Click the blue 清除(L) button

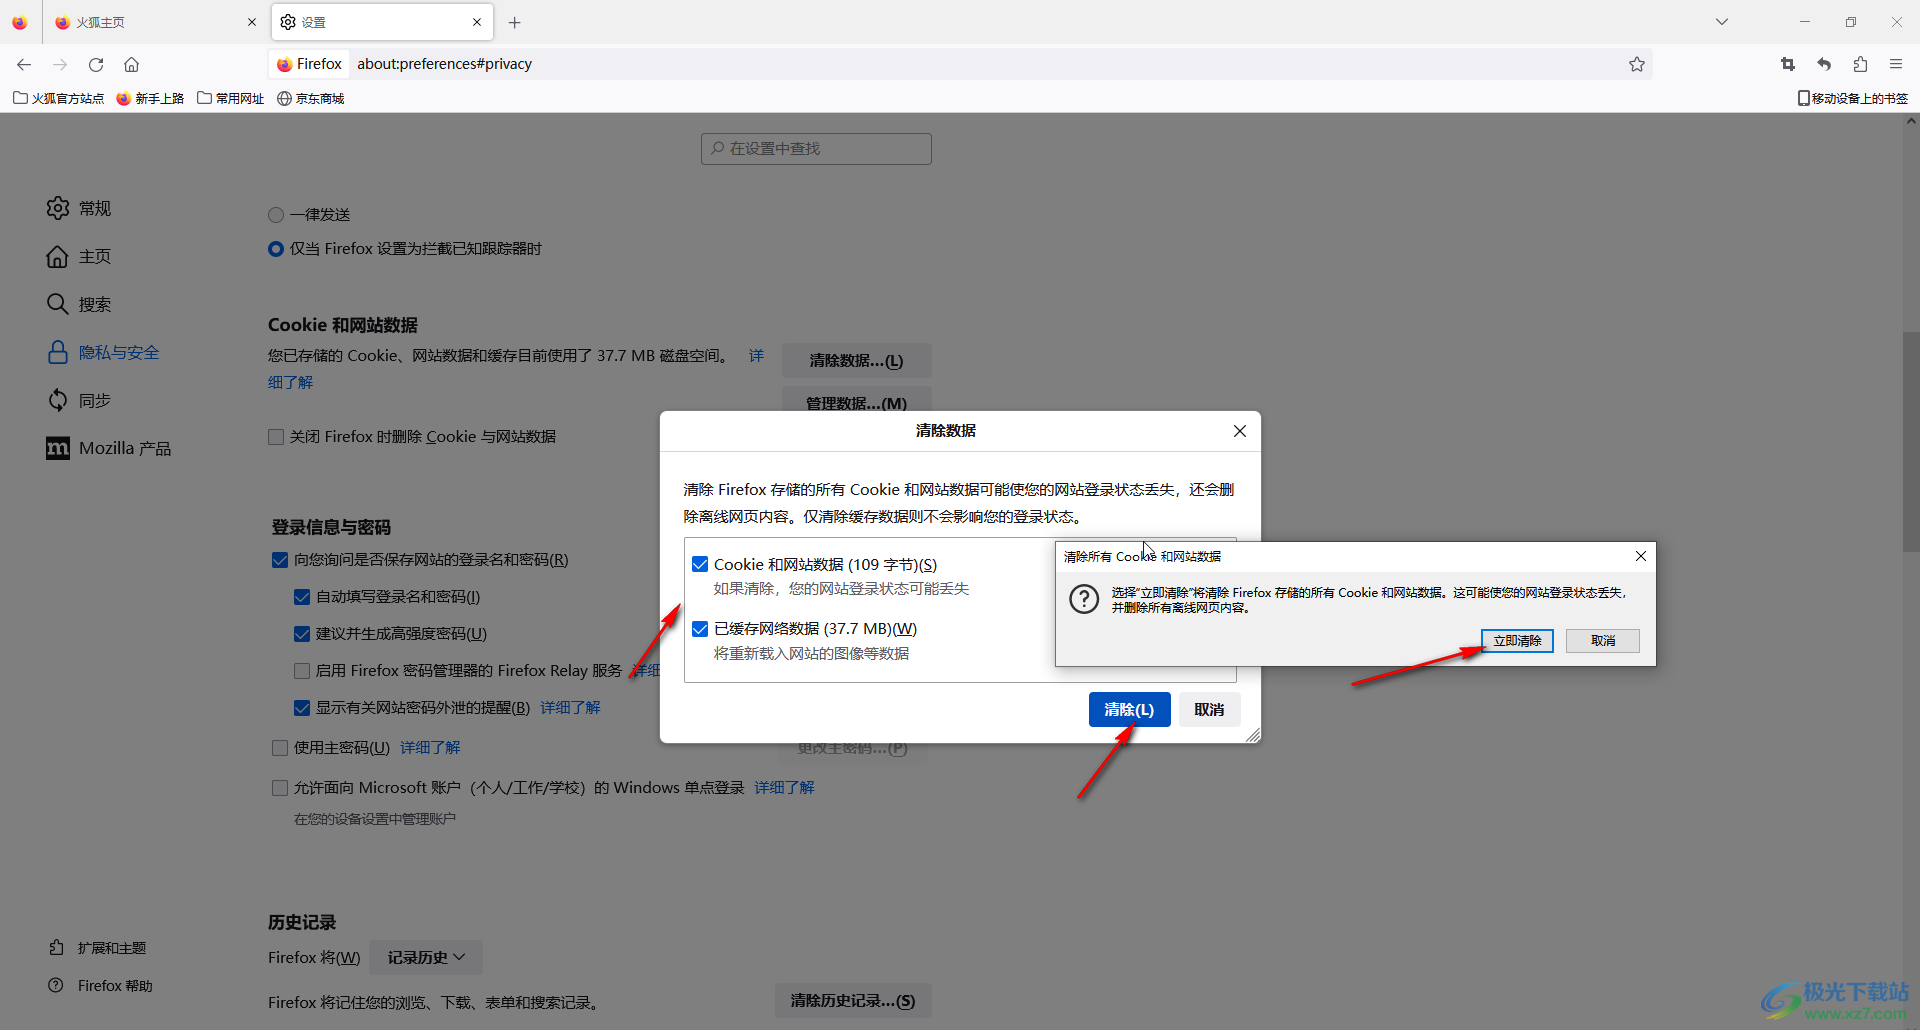click(x=1129, y=709)
